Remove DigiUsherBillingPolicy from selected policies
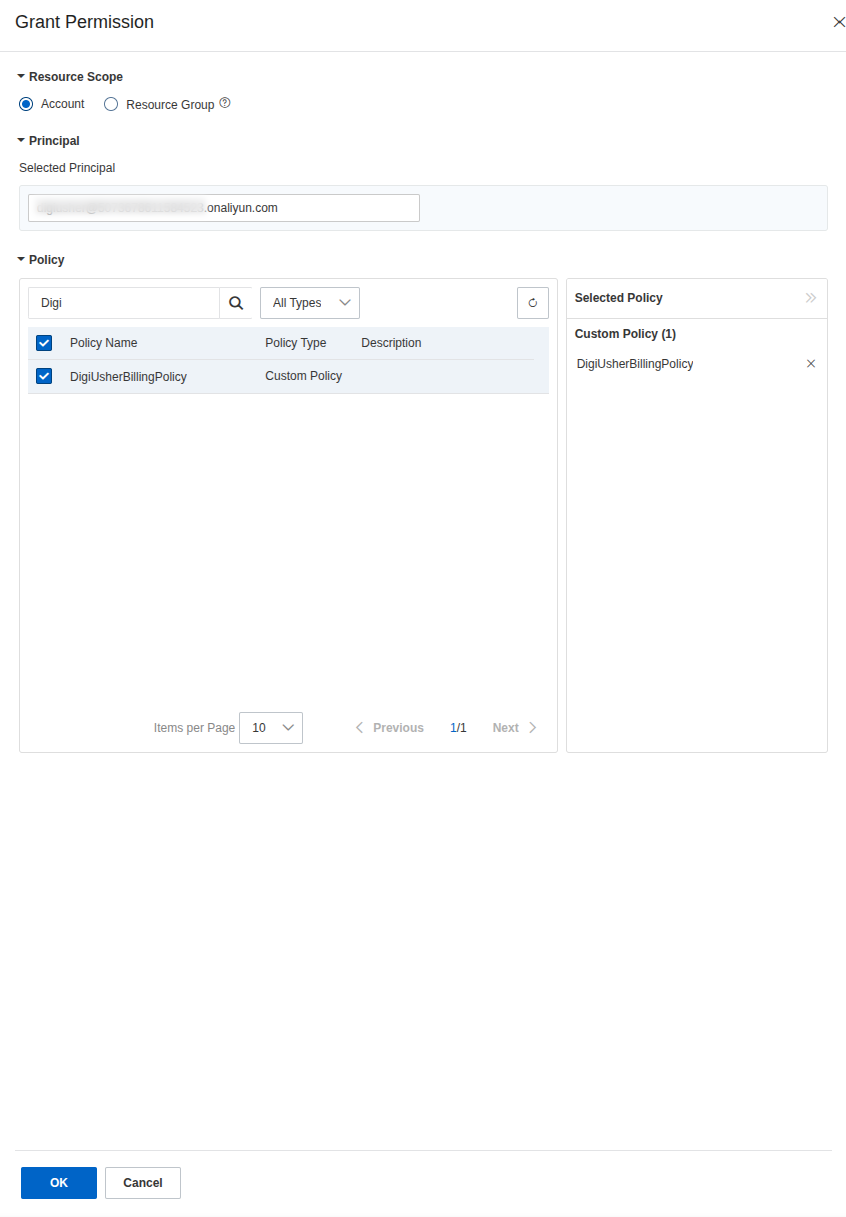Screen dimensions: 846x1217 point(811,364)
